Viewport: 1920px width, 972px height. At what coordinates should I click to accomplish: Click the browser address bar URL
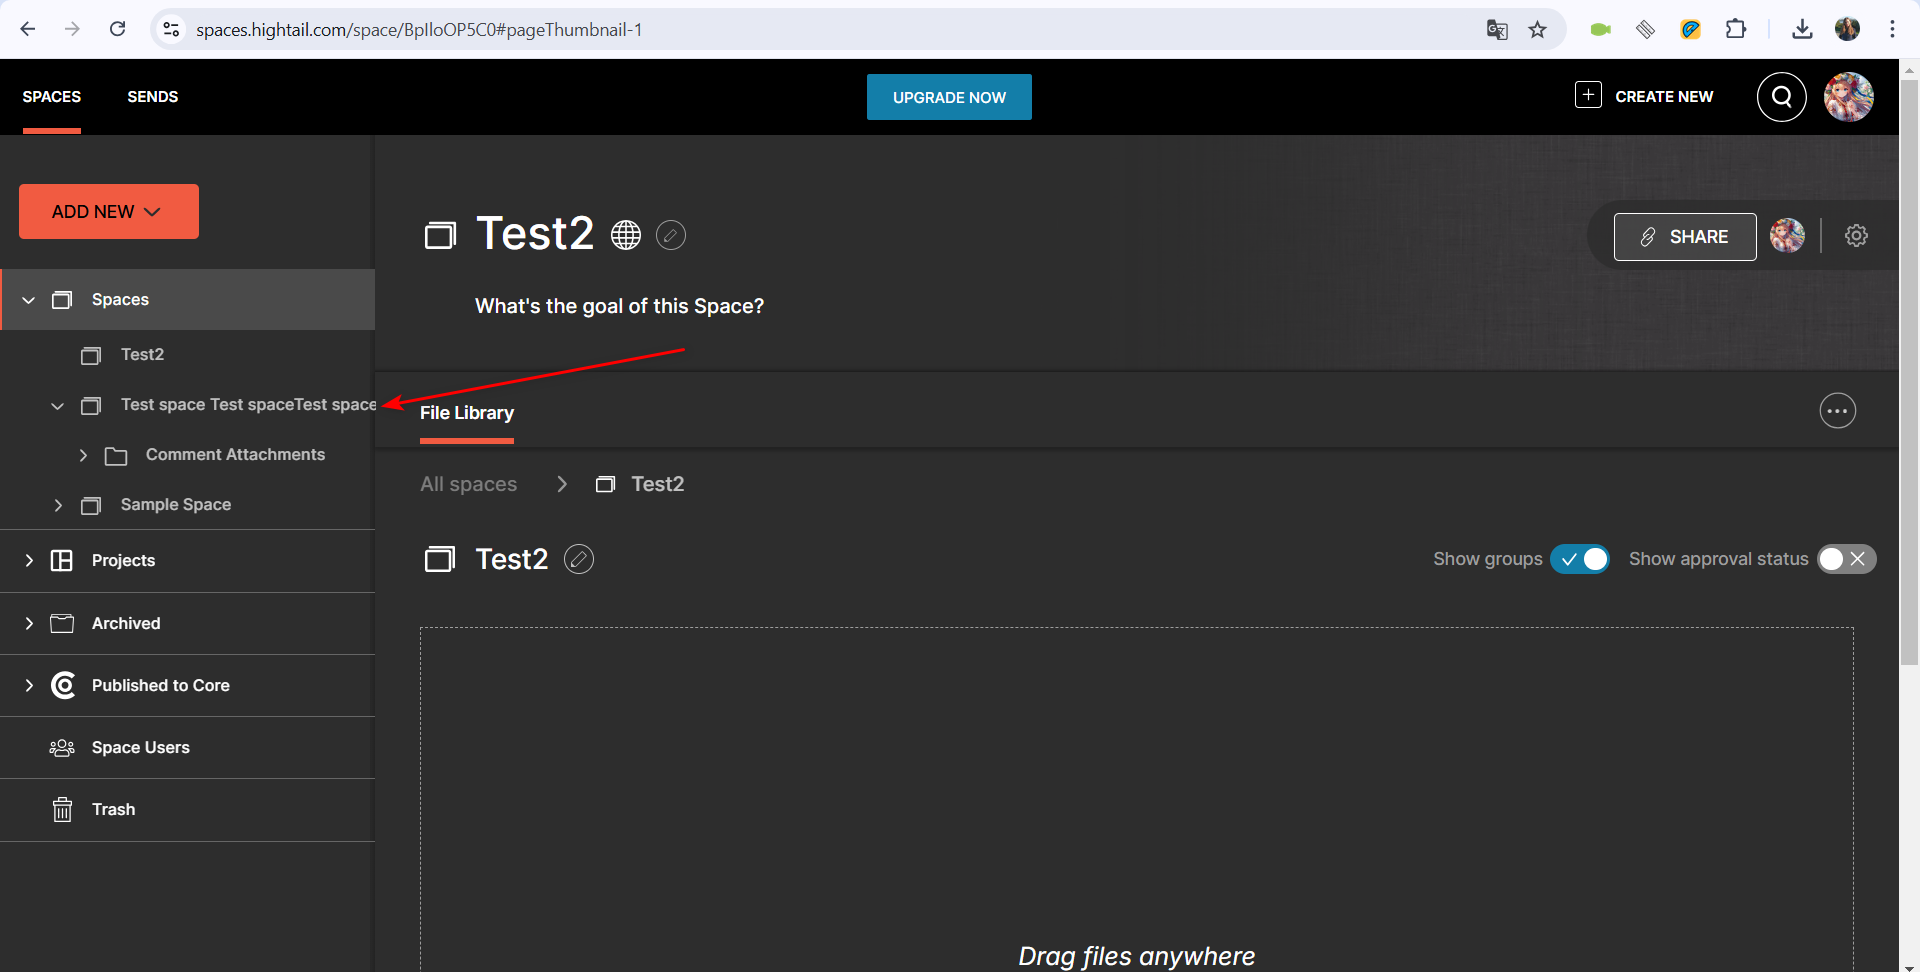[x=419, y=30]
